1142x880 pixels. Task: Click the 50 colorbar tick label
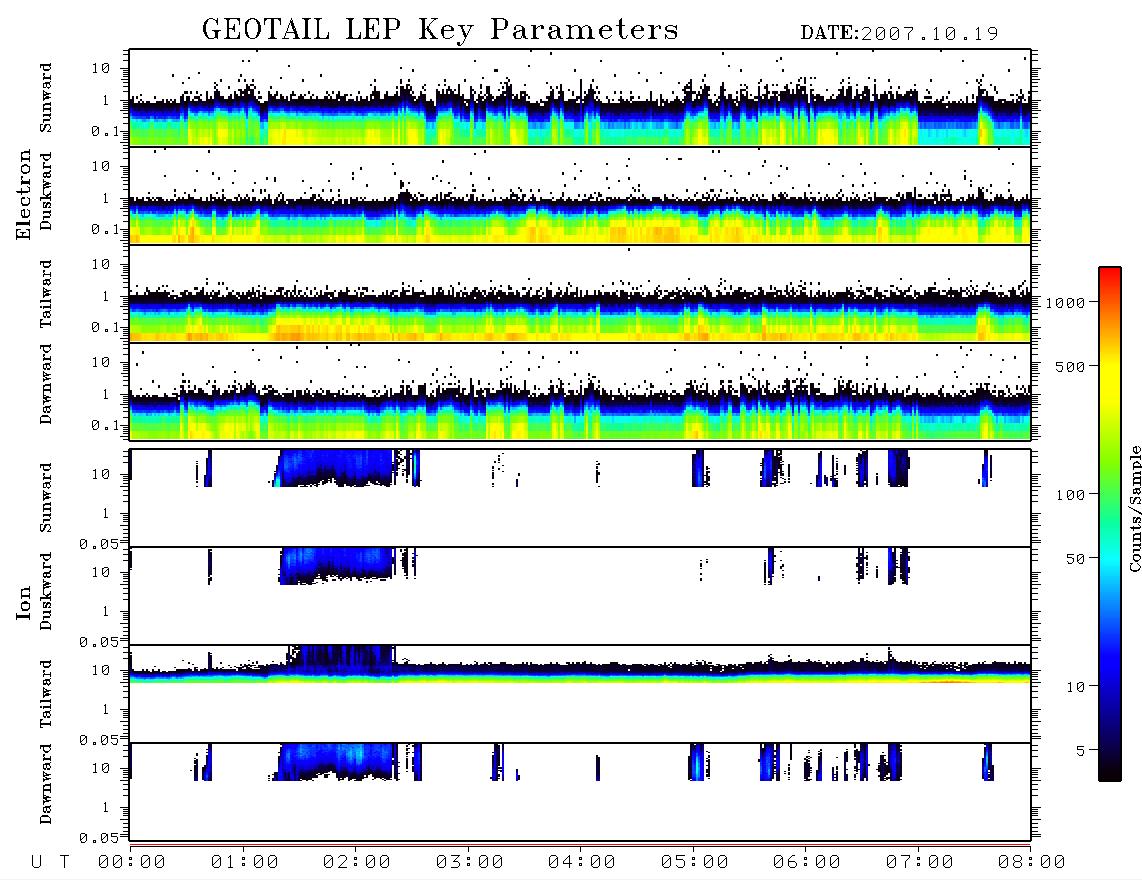pyautogui.click(x=1076, y=559)
